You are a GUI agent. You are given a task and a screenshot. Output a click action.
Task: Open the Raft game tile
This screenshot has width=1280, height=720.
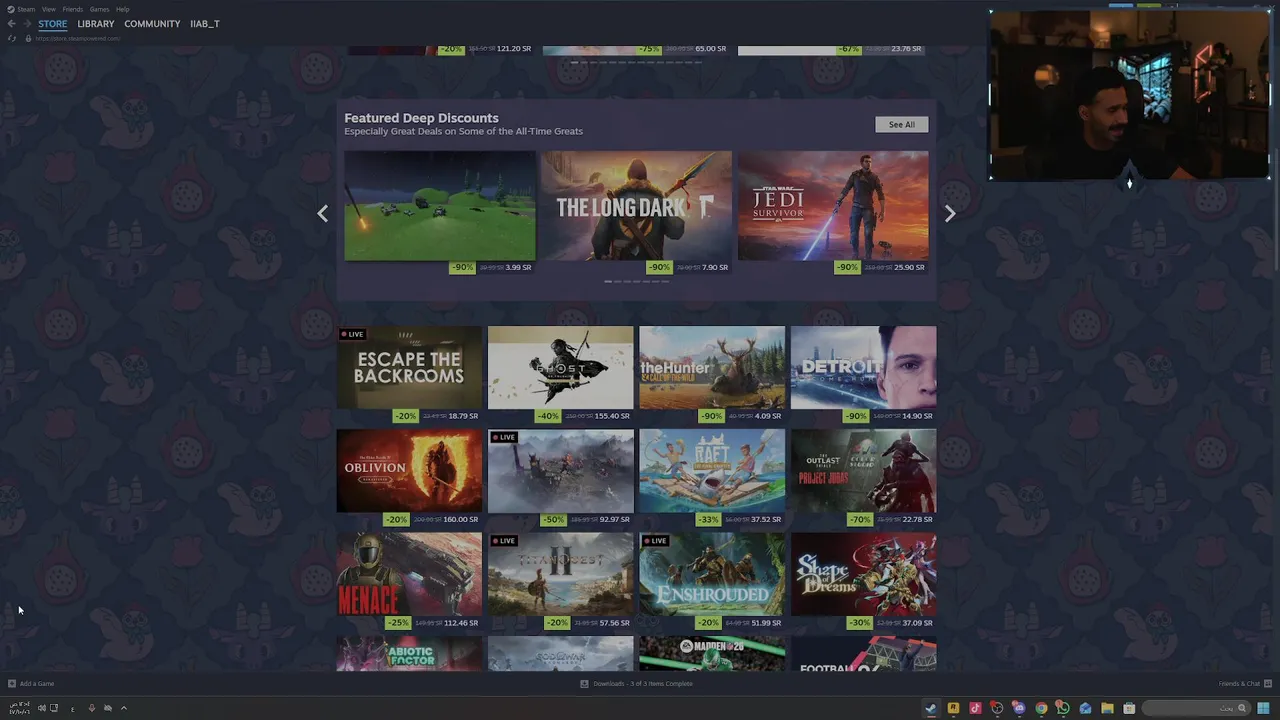712,471
